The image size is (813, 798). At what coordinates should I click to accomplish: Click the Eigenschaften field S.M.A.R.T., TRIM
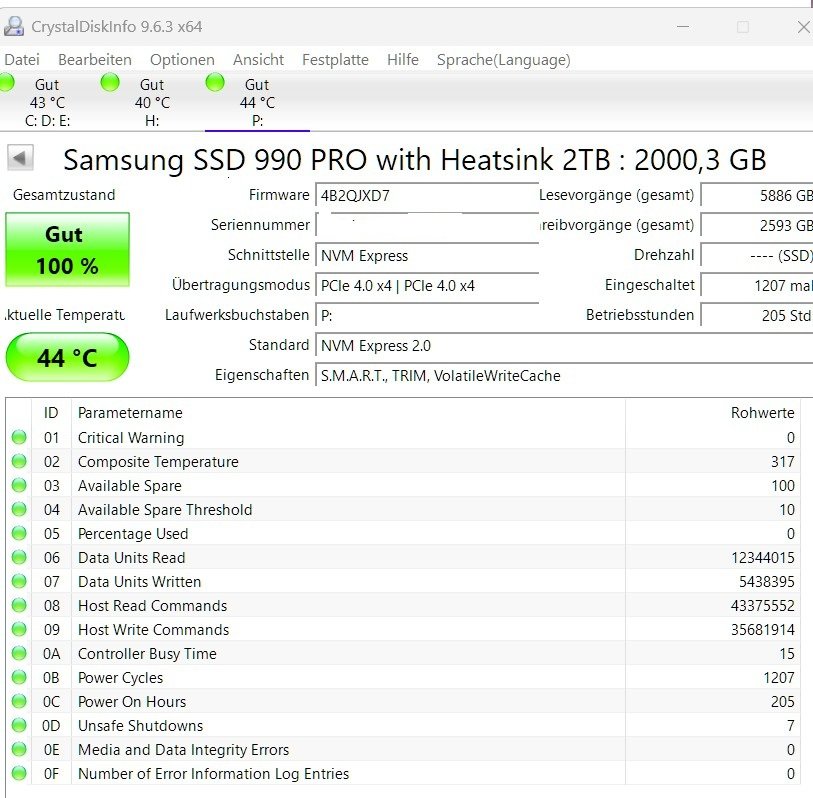click(x=564, y=375)
